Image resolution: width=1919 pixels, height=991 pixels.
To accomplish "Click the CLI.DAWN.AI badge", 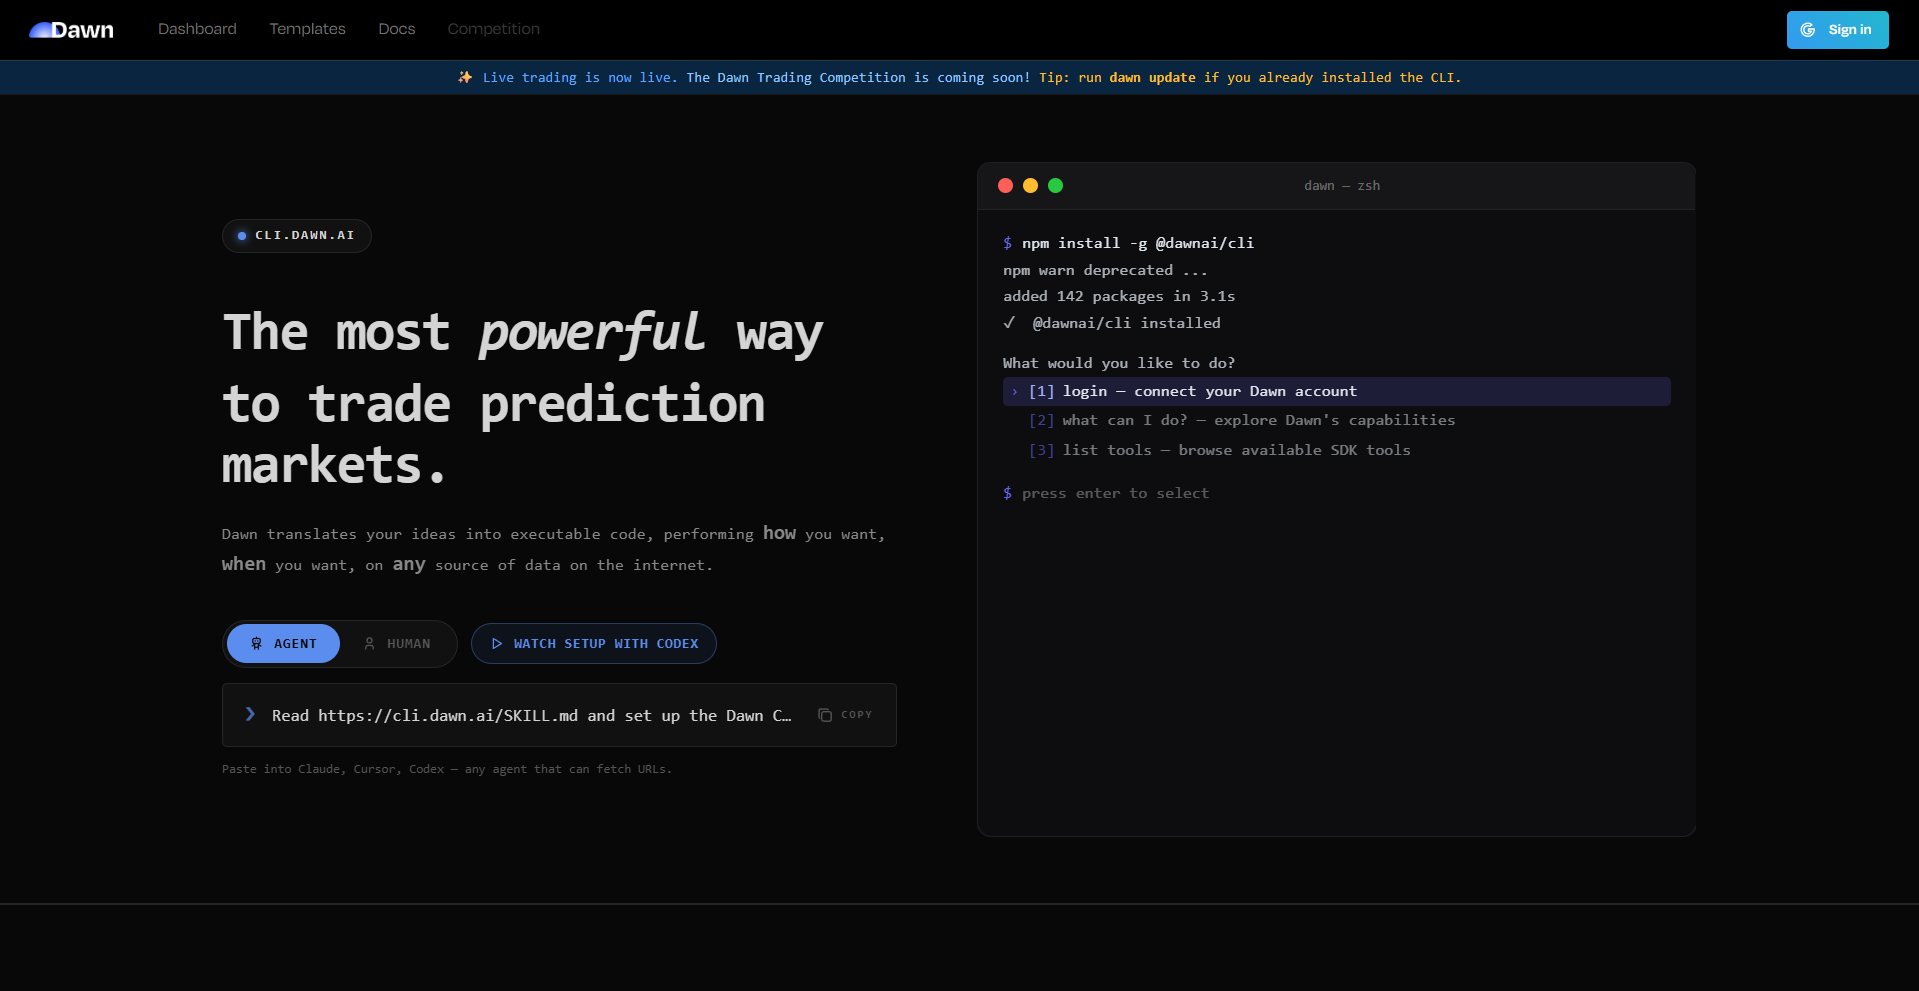I will tap(297, 236).
